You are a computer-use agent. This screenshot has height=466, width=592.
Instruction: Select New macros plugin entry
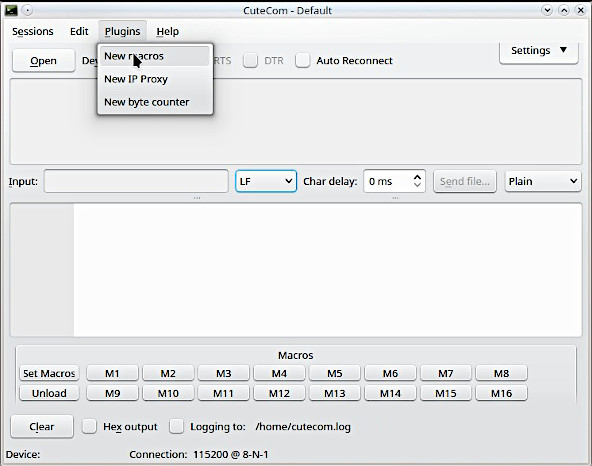pyautogui.click(x=155, y=56)
